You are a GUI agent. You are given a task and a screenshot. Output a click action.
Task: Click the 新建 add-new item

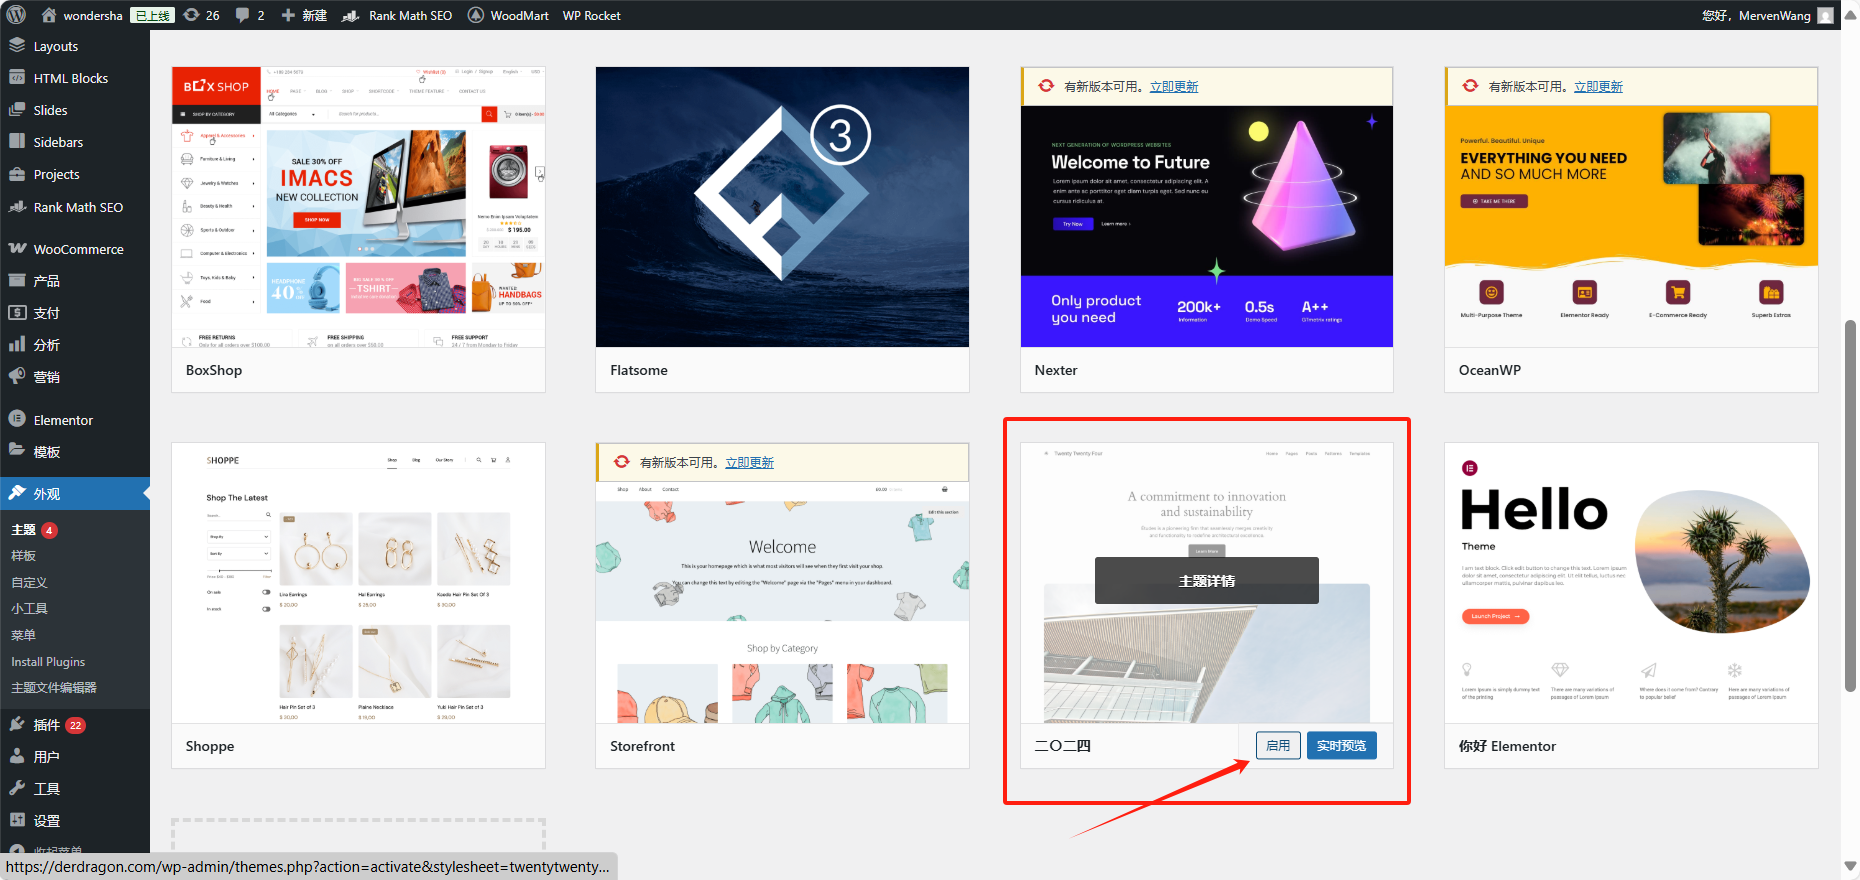click(x=304, y=15)
